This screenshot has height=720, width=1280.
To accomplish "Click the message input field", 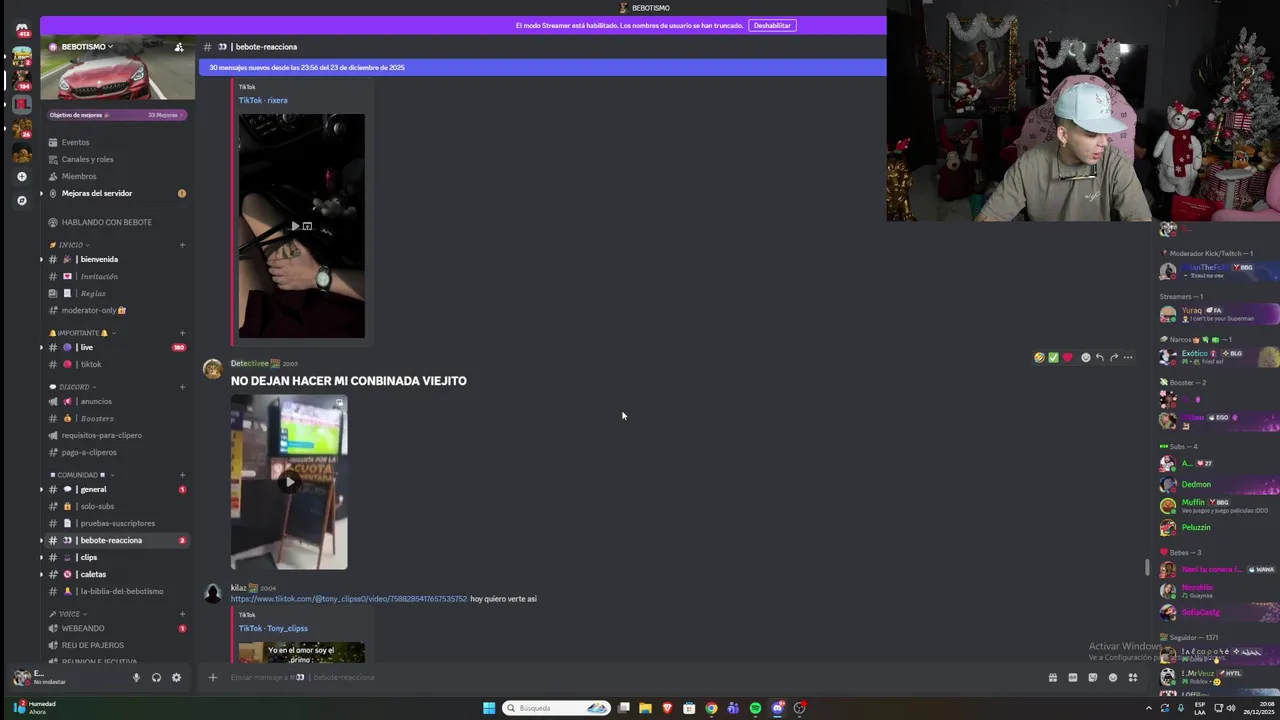I will pyautogui.click(x=630, y=677).
